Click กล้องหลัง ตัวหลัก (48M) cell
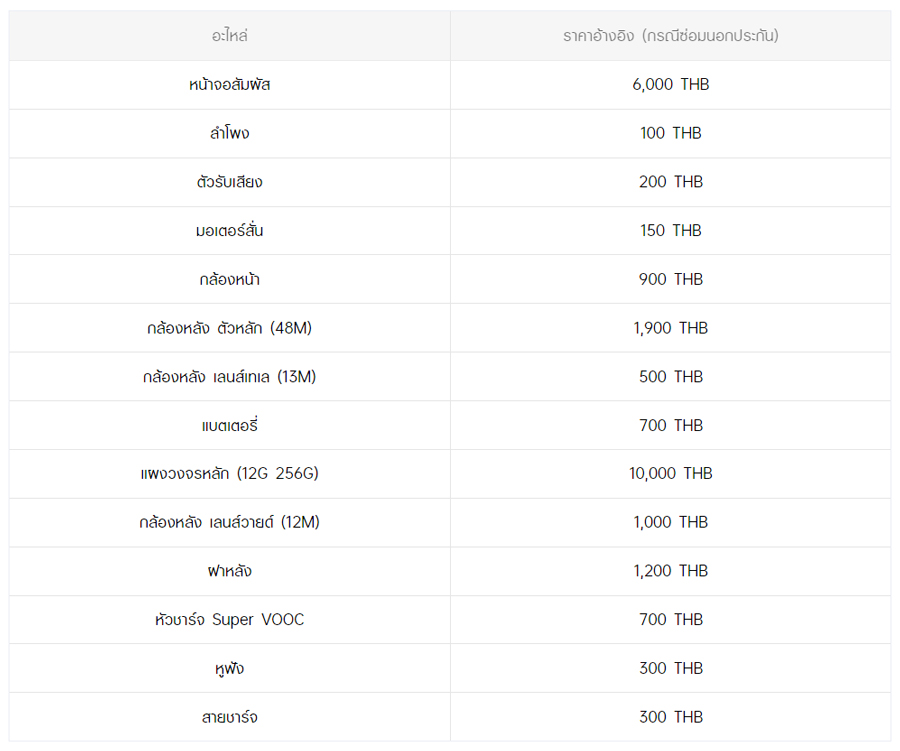This screenshot has height=751, width=900. click(x=229, y=328)
